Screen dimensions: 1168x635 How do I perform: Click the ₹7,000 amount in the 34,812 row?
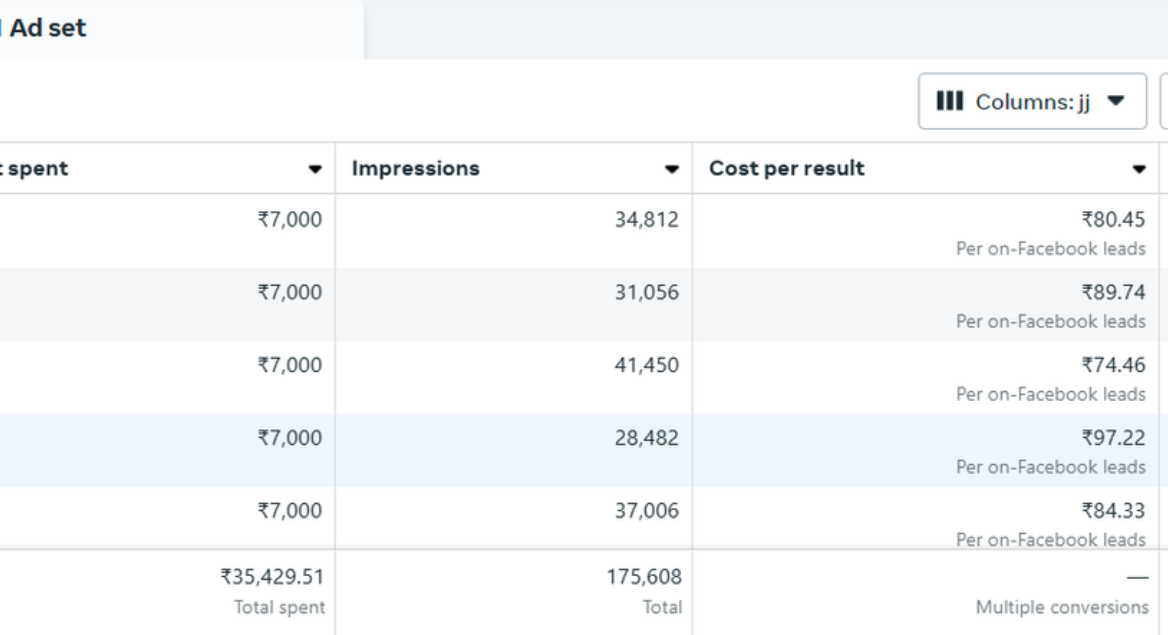point(290,220)
